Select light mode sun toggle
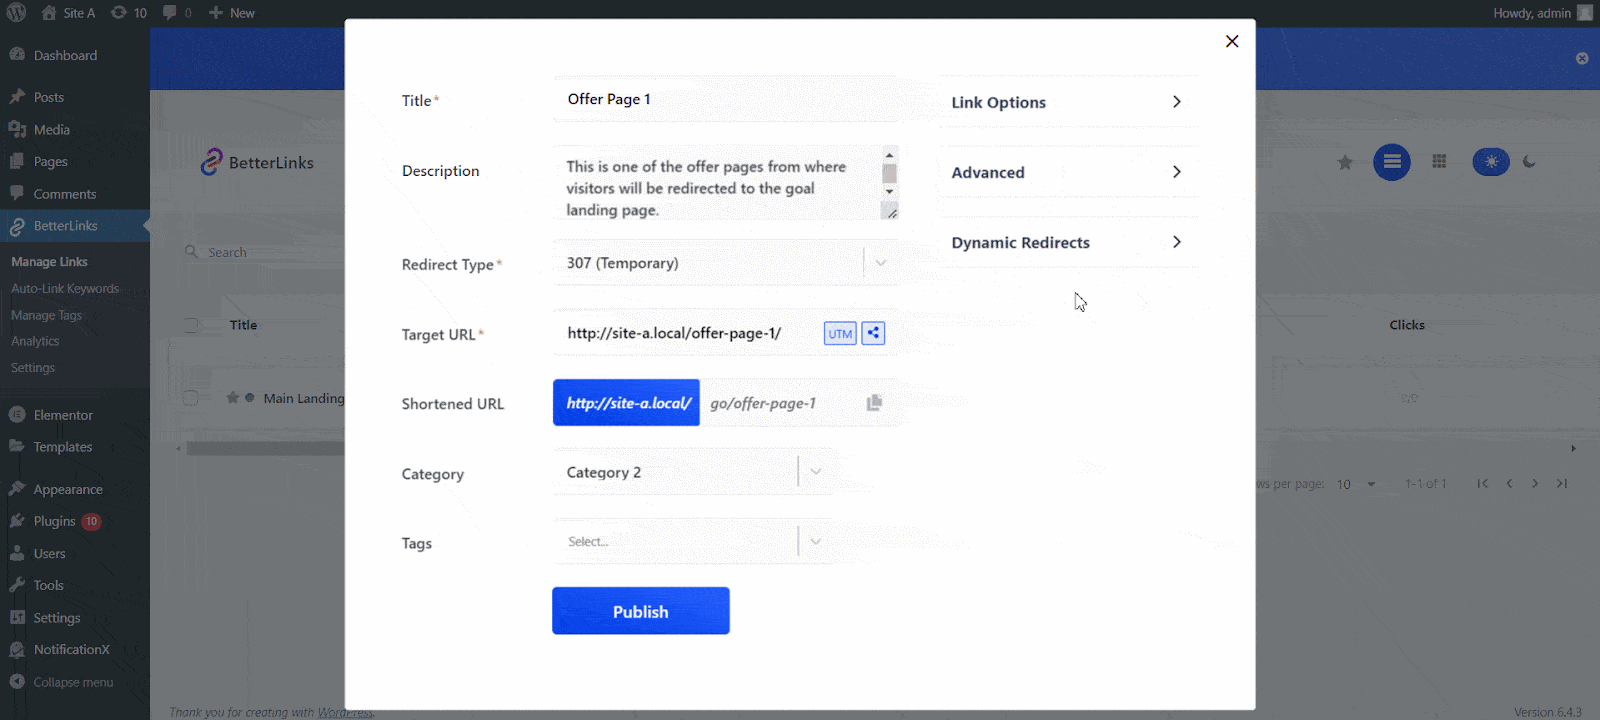This screenshot has width=1600, height=720. pos(1491,162)
